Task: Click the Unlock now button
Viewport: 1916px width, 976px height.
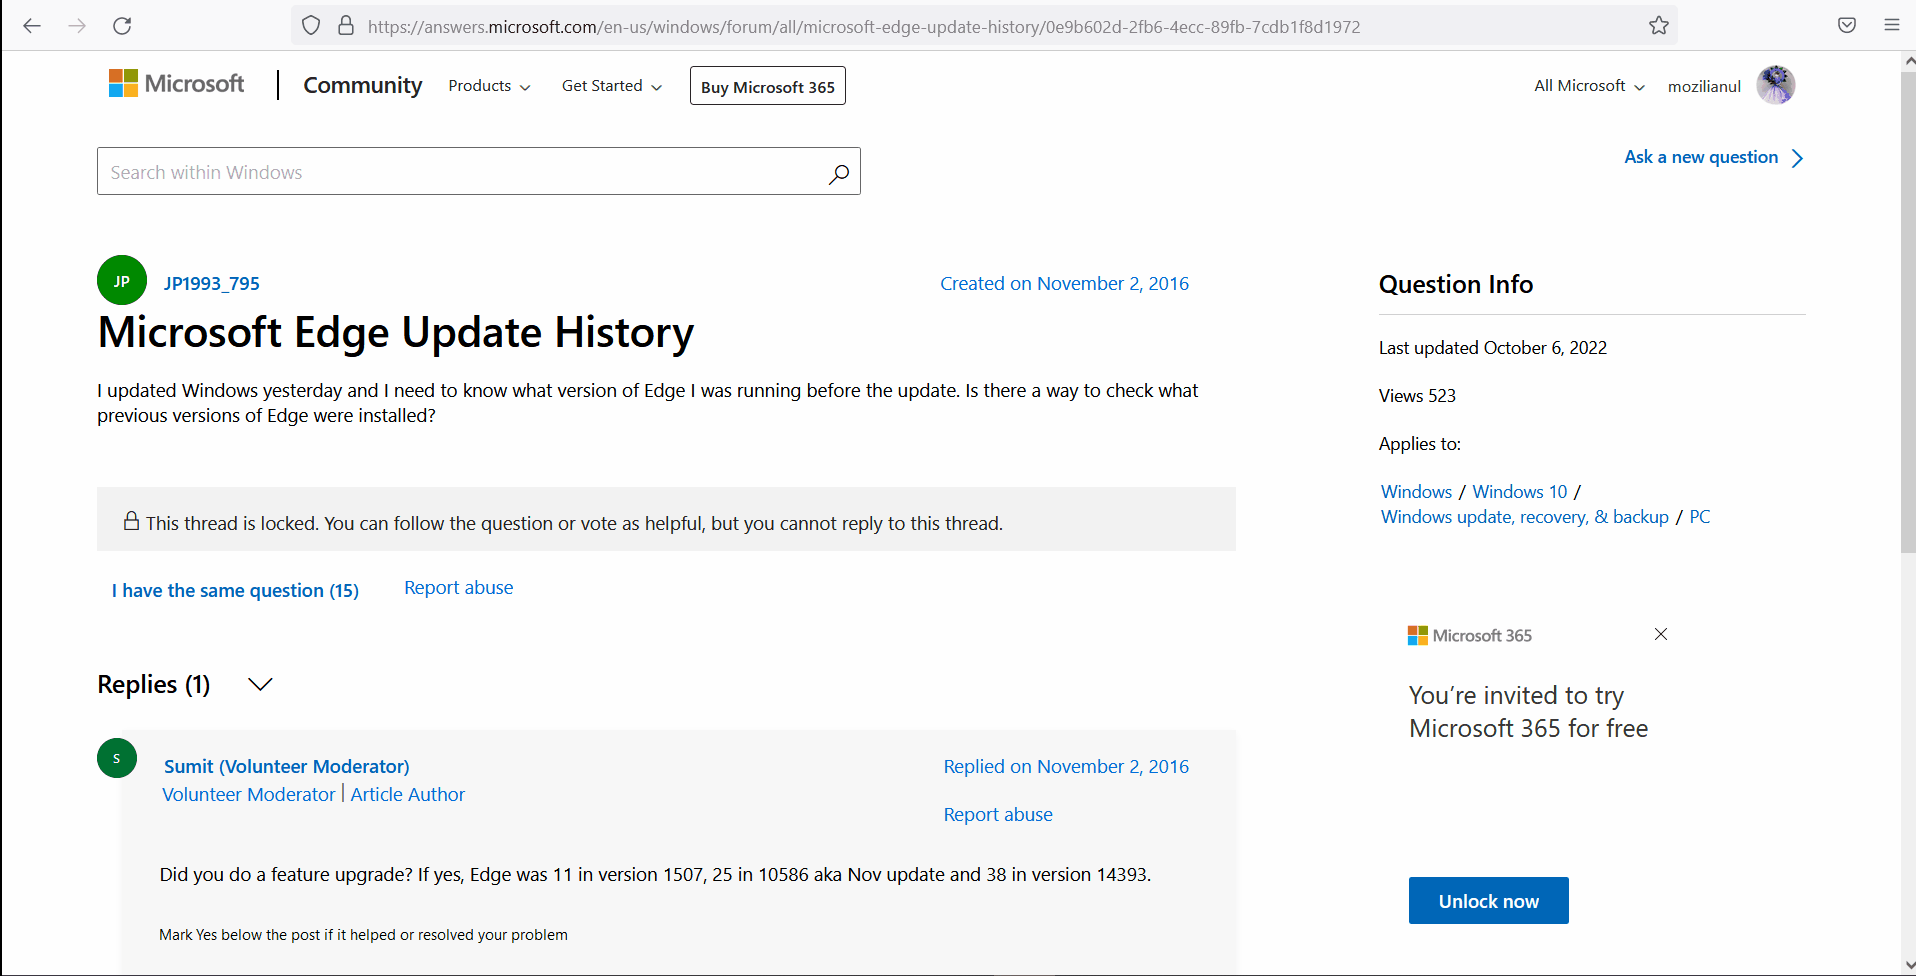Action: (x=1488, y=900)
